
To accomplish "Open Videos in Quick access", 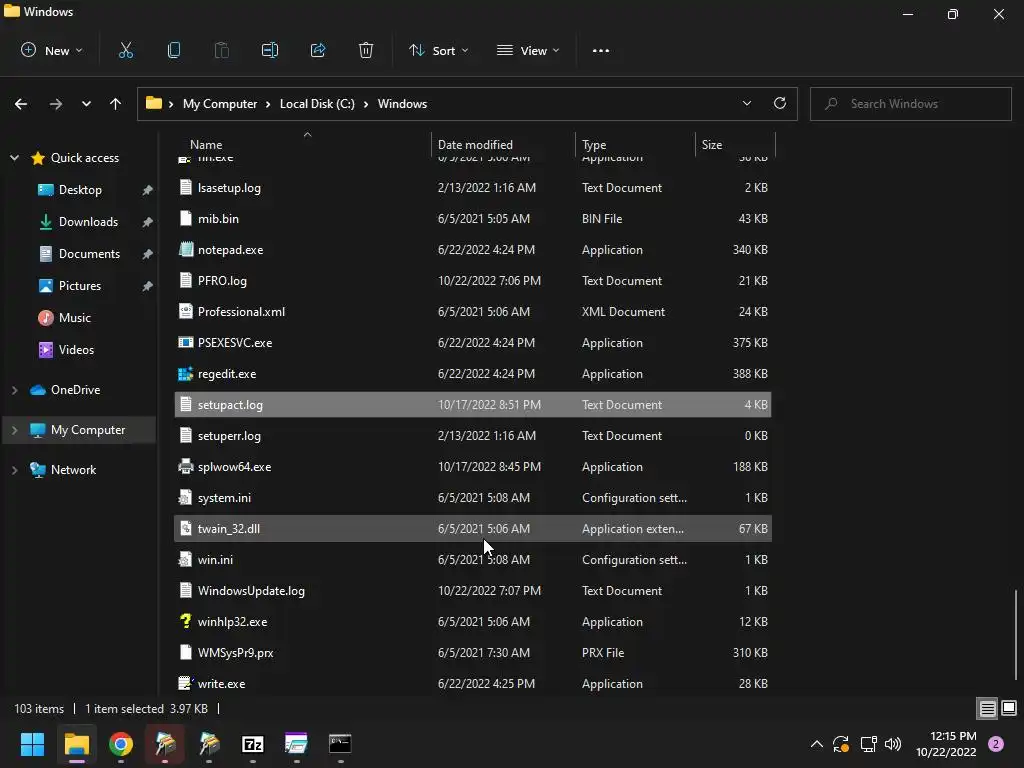I will tap(76, 349).
